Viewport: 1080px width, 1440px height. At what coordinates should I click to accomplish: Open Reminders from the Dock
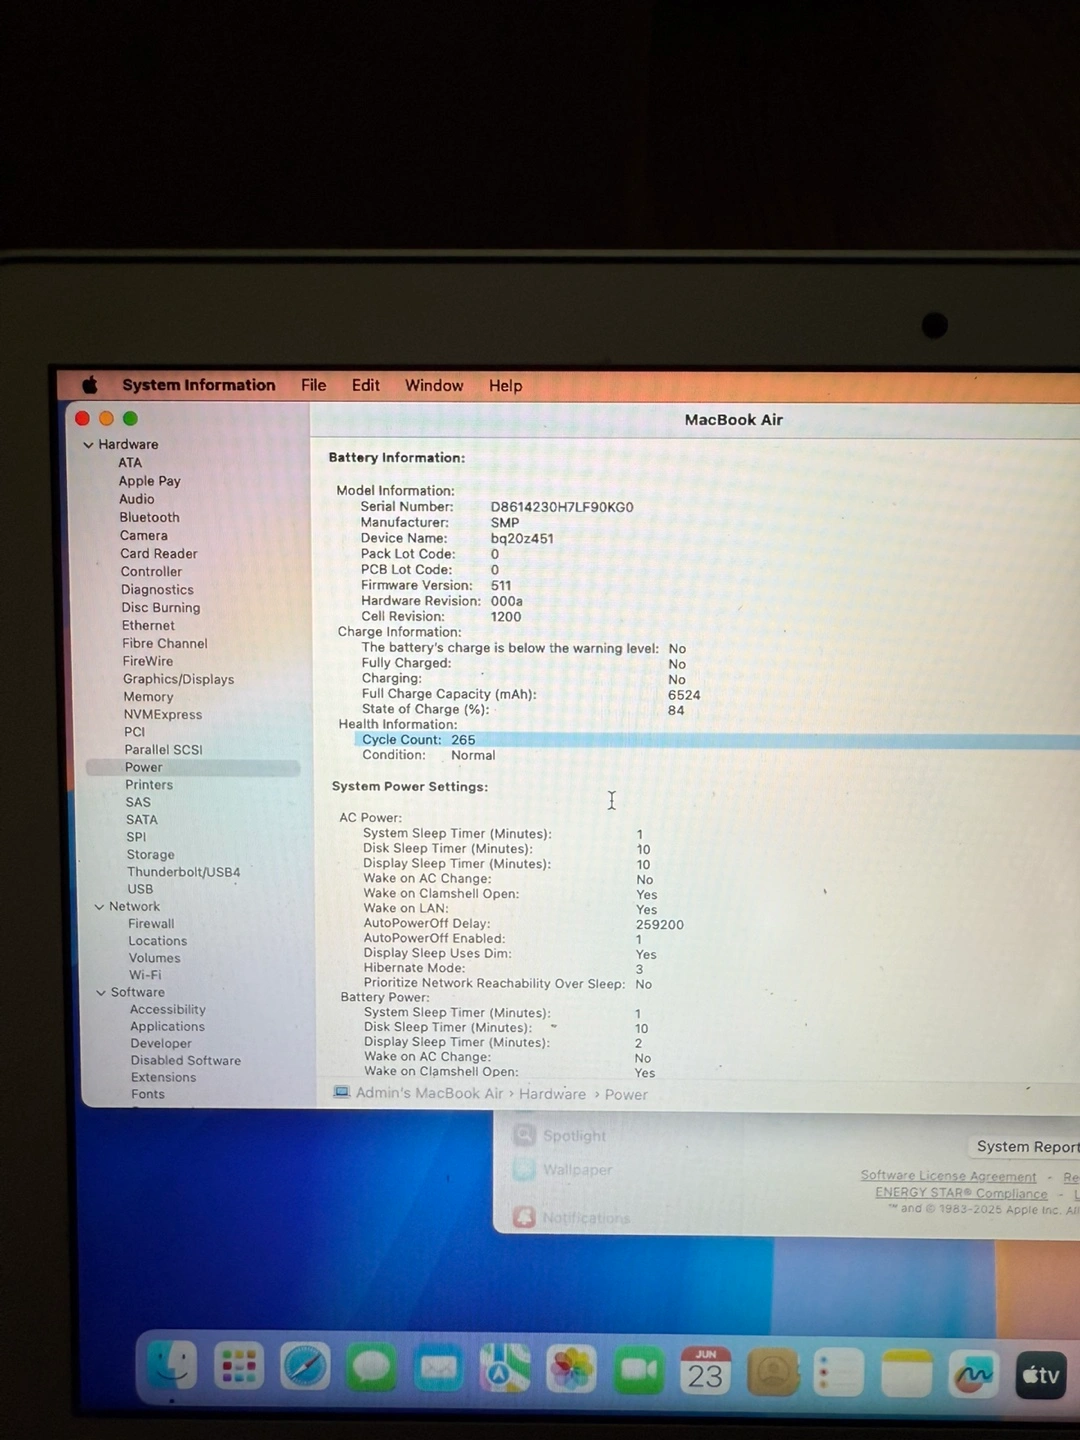click(839, 1372)
